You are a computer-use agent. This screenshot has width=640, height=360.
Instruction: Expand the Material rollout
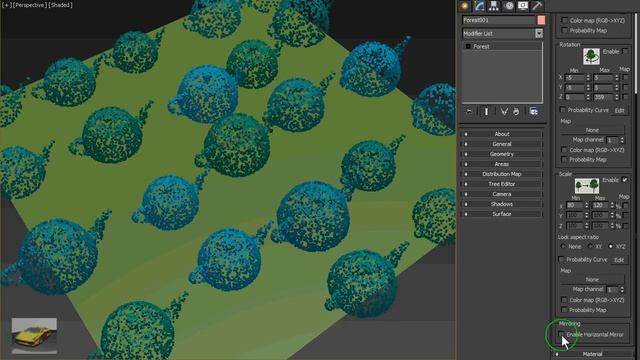click(x=592, y=354)
